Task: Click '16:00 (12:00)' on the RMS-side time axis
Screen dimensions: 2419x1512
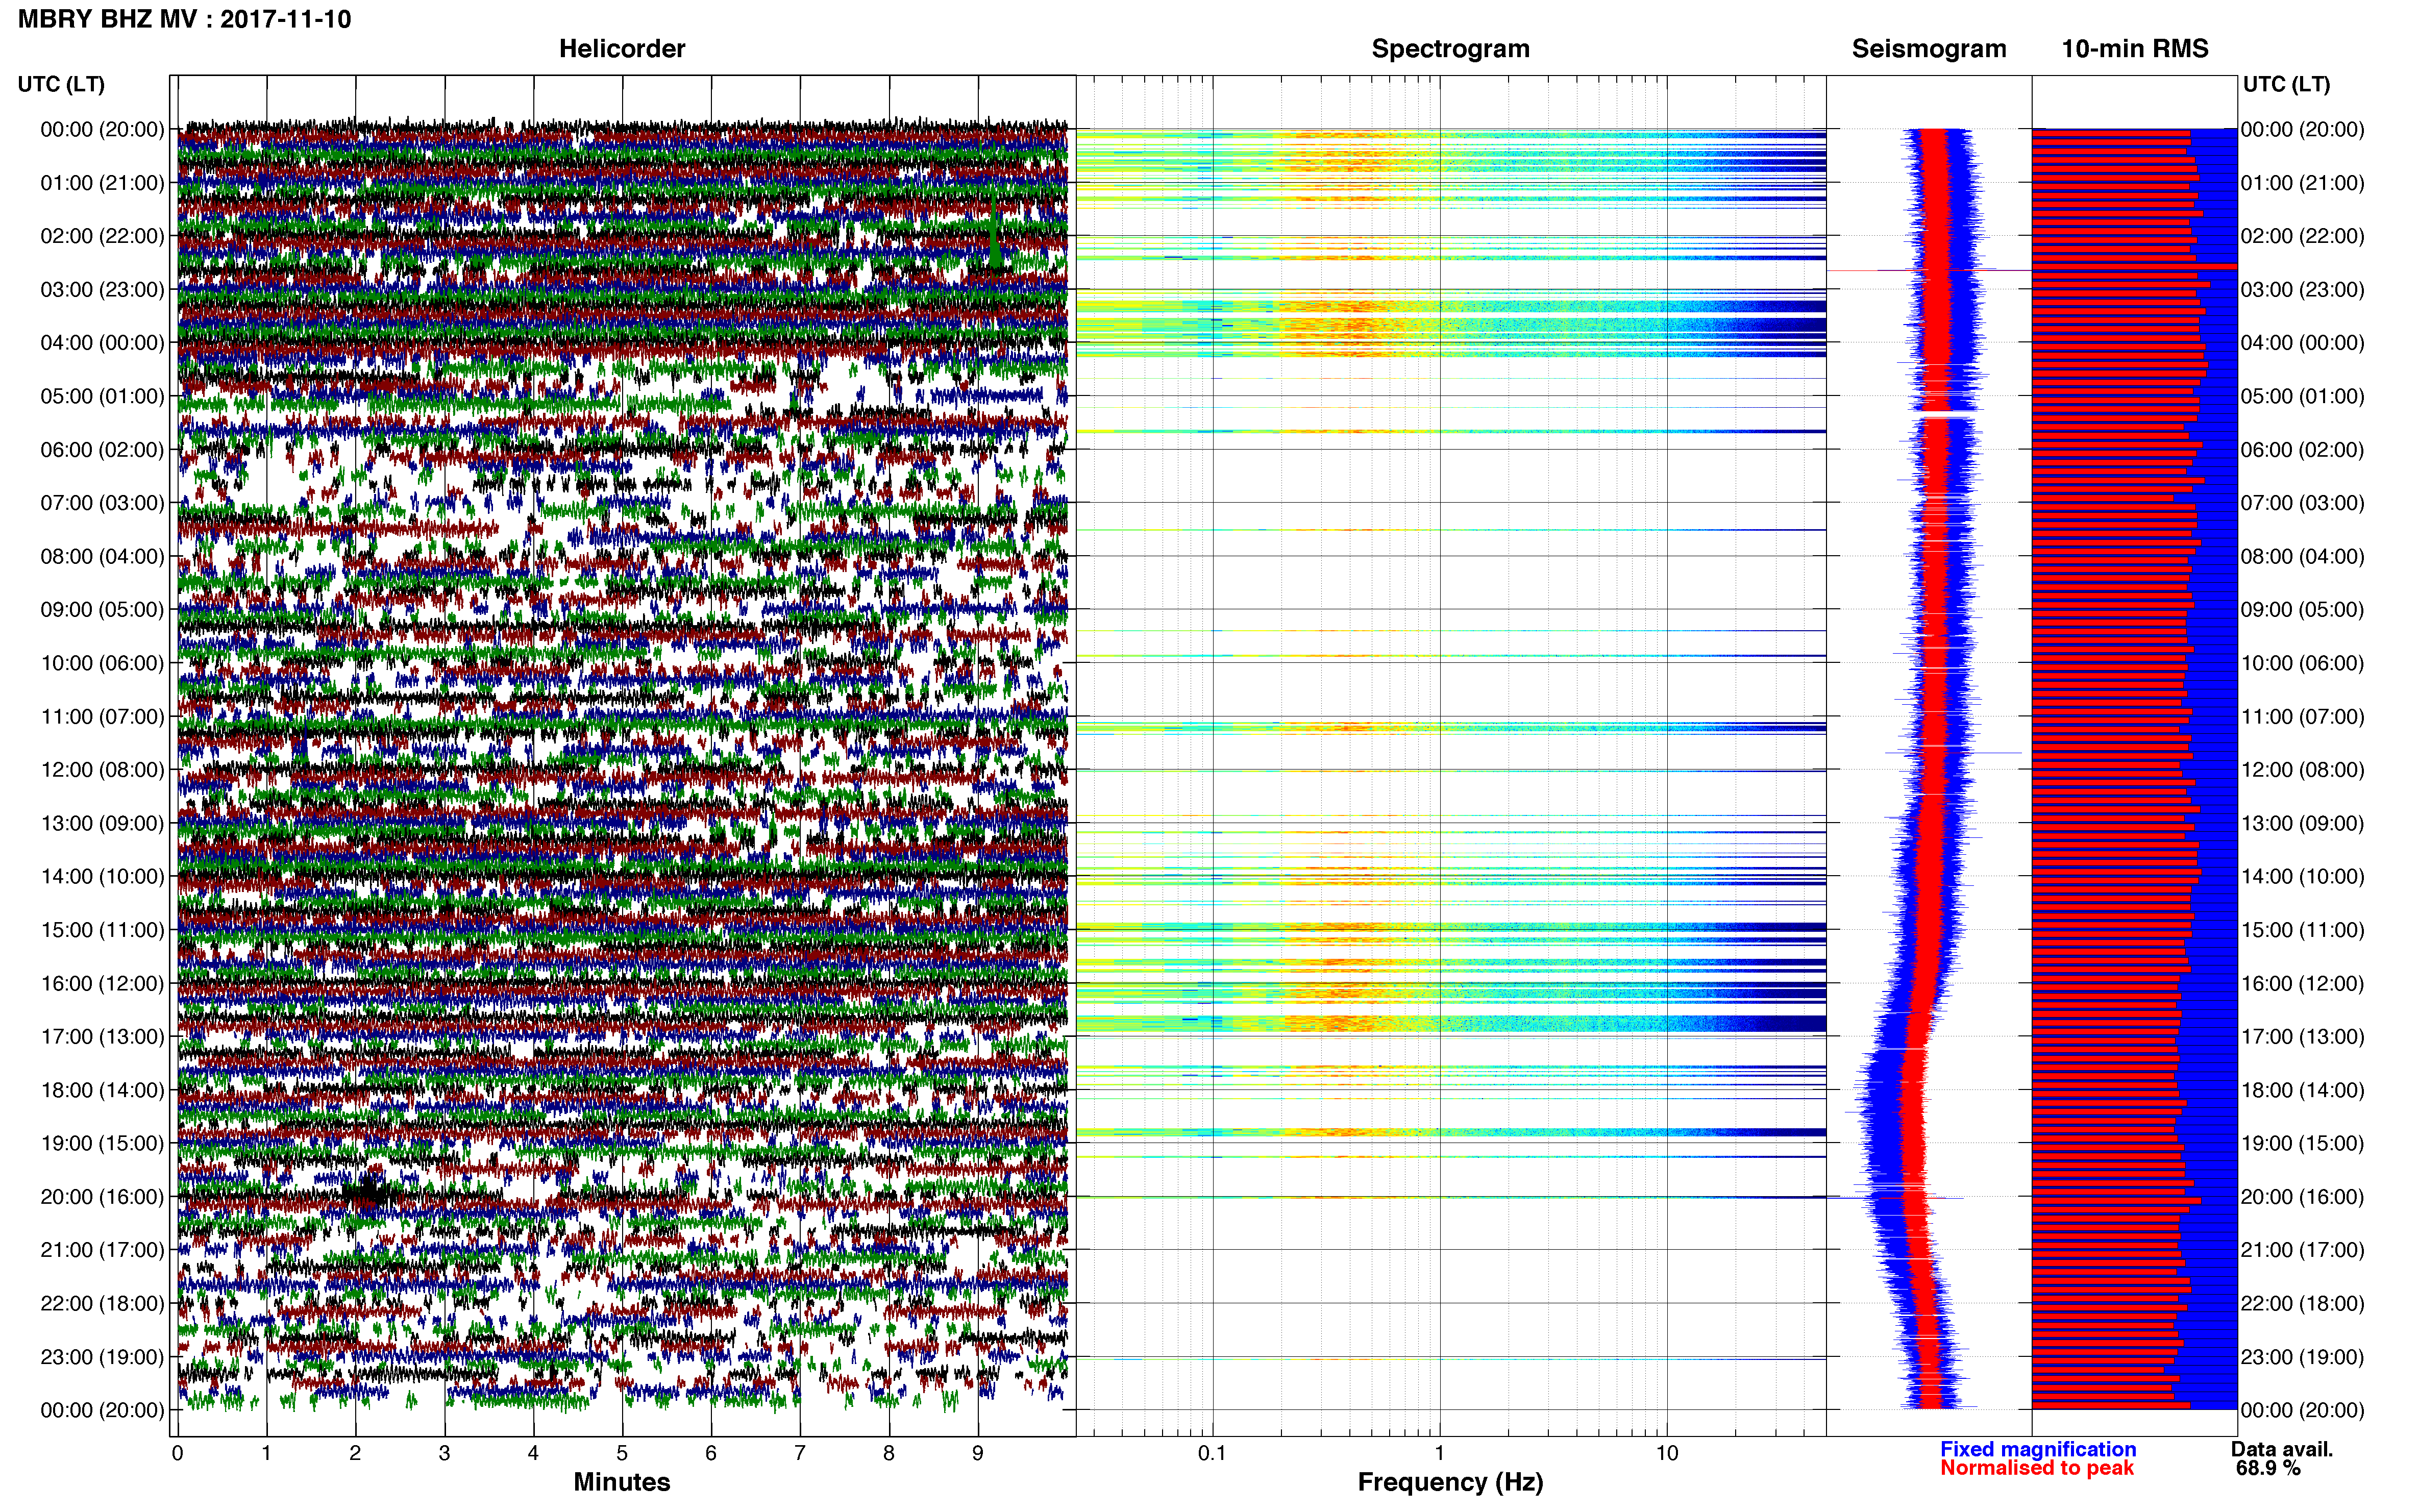Action: [x=2302, y=983]
